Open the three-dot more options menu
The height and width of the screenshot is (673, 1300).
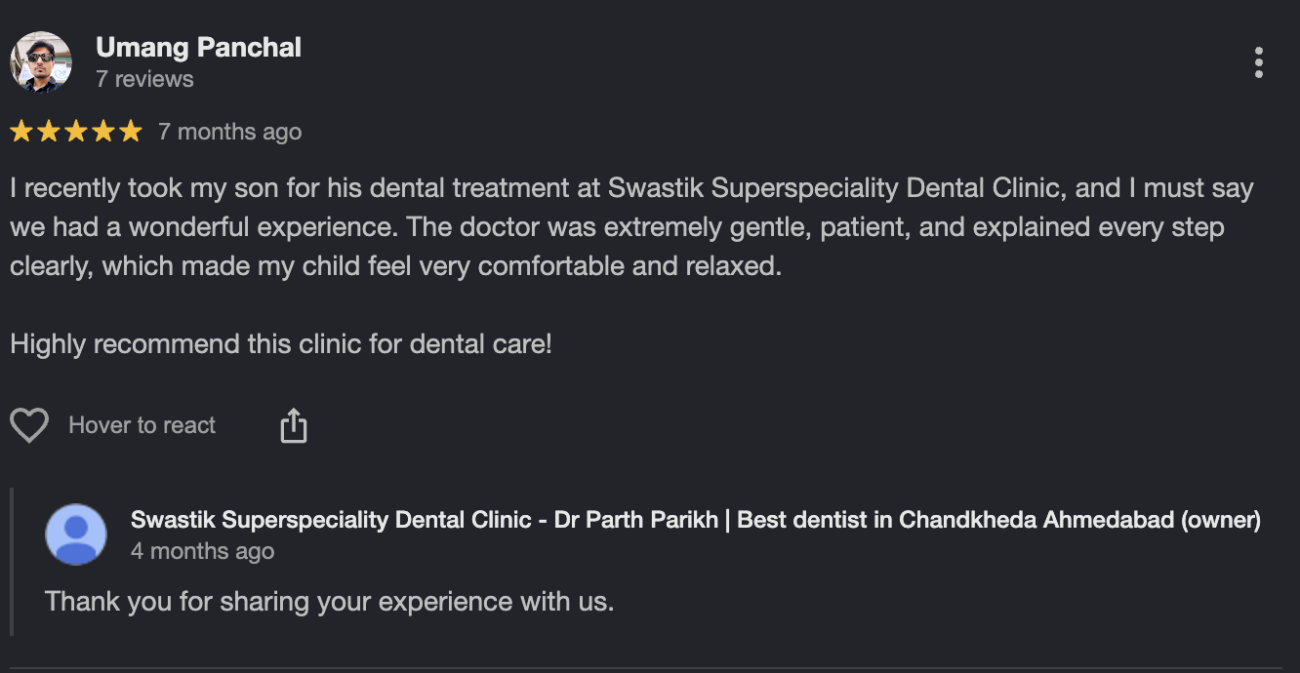pyautogui.click(x=1258, y=63)
